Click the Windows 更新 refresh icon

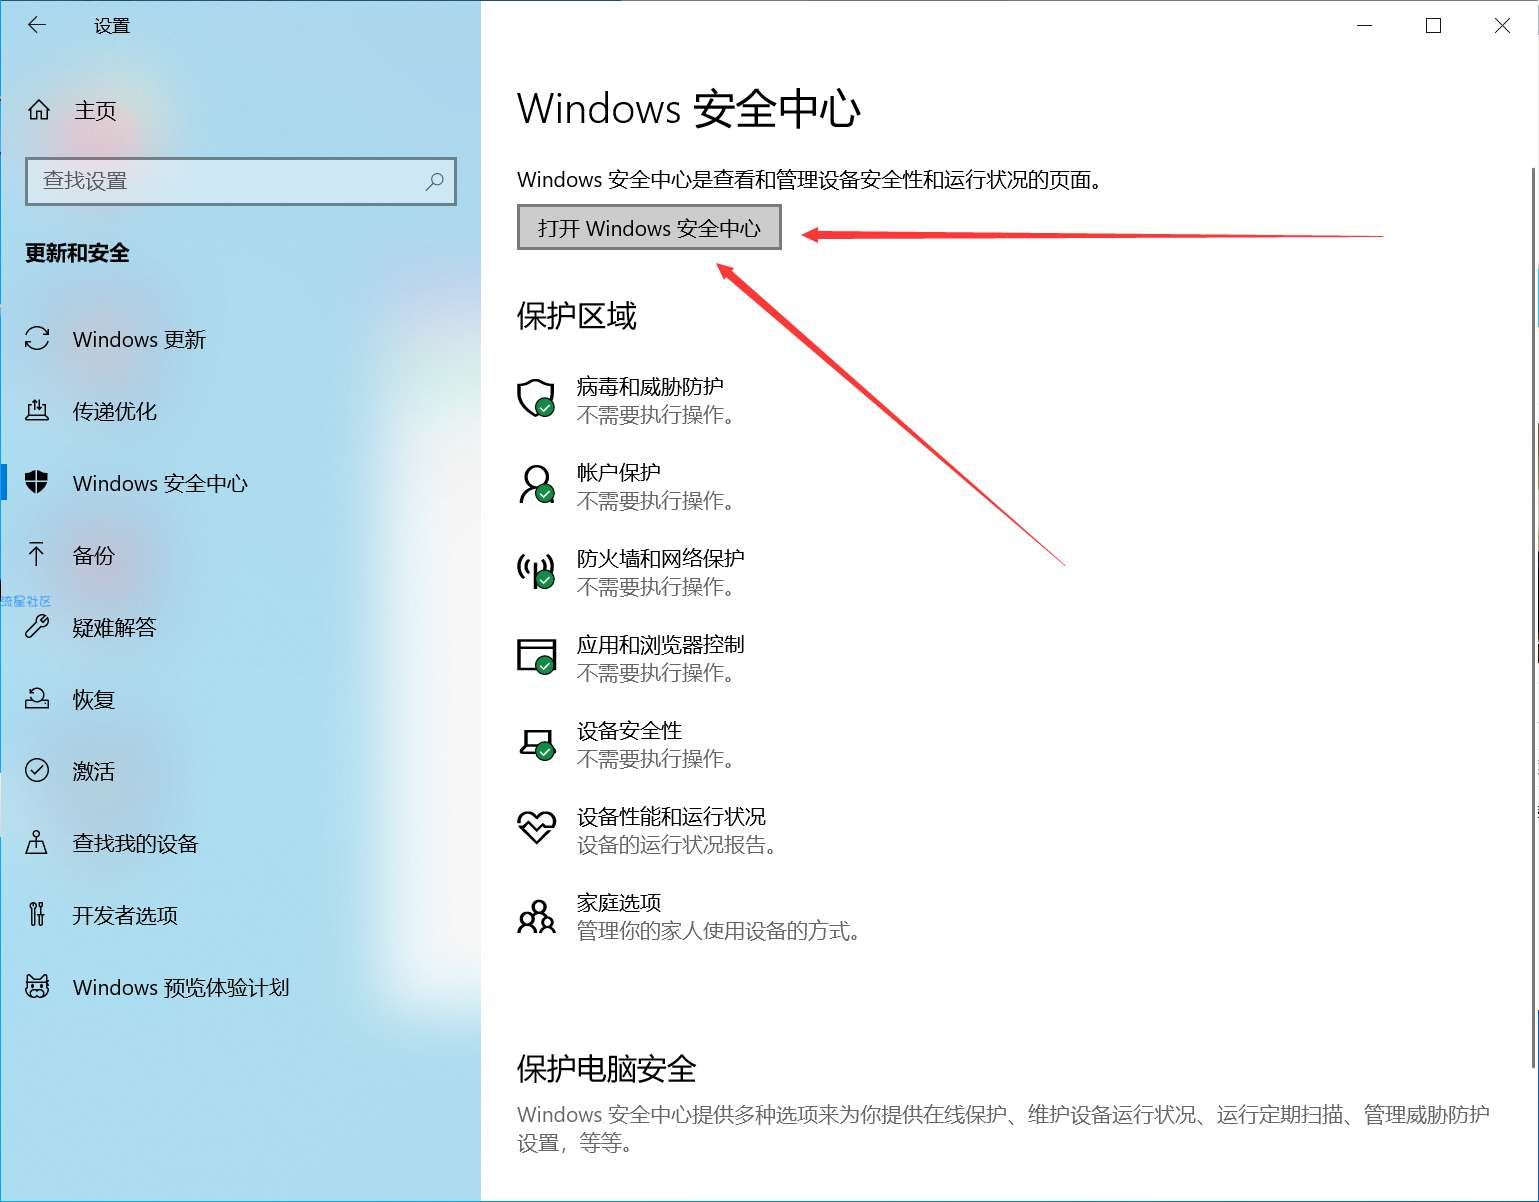tap(37, 339)
